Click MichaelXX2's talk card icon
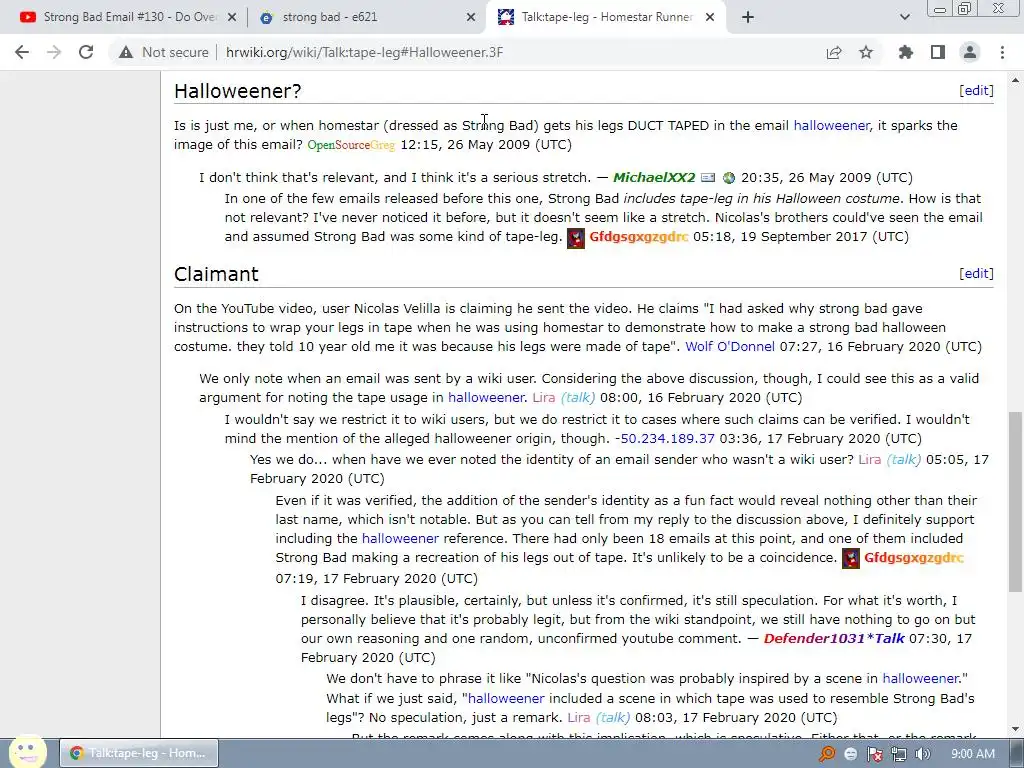 pyautogui.click(x=708, y=178)
